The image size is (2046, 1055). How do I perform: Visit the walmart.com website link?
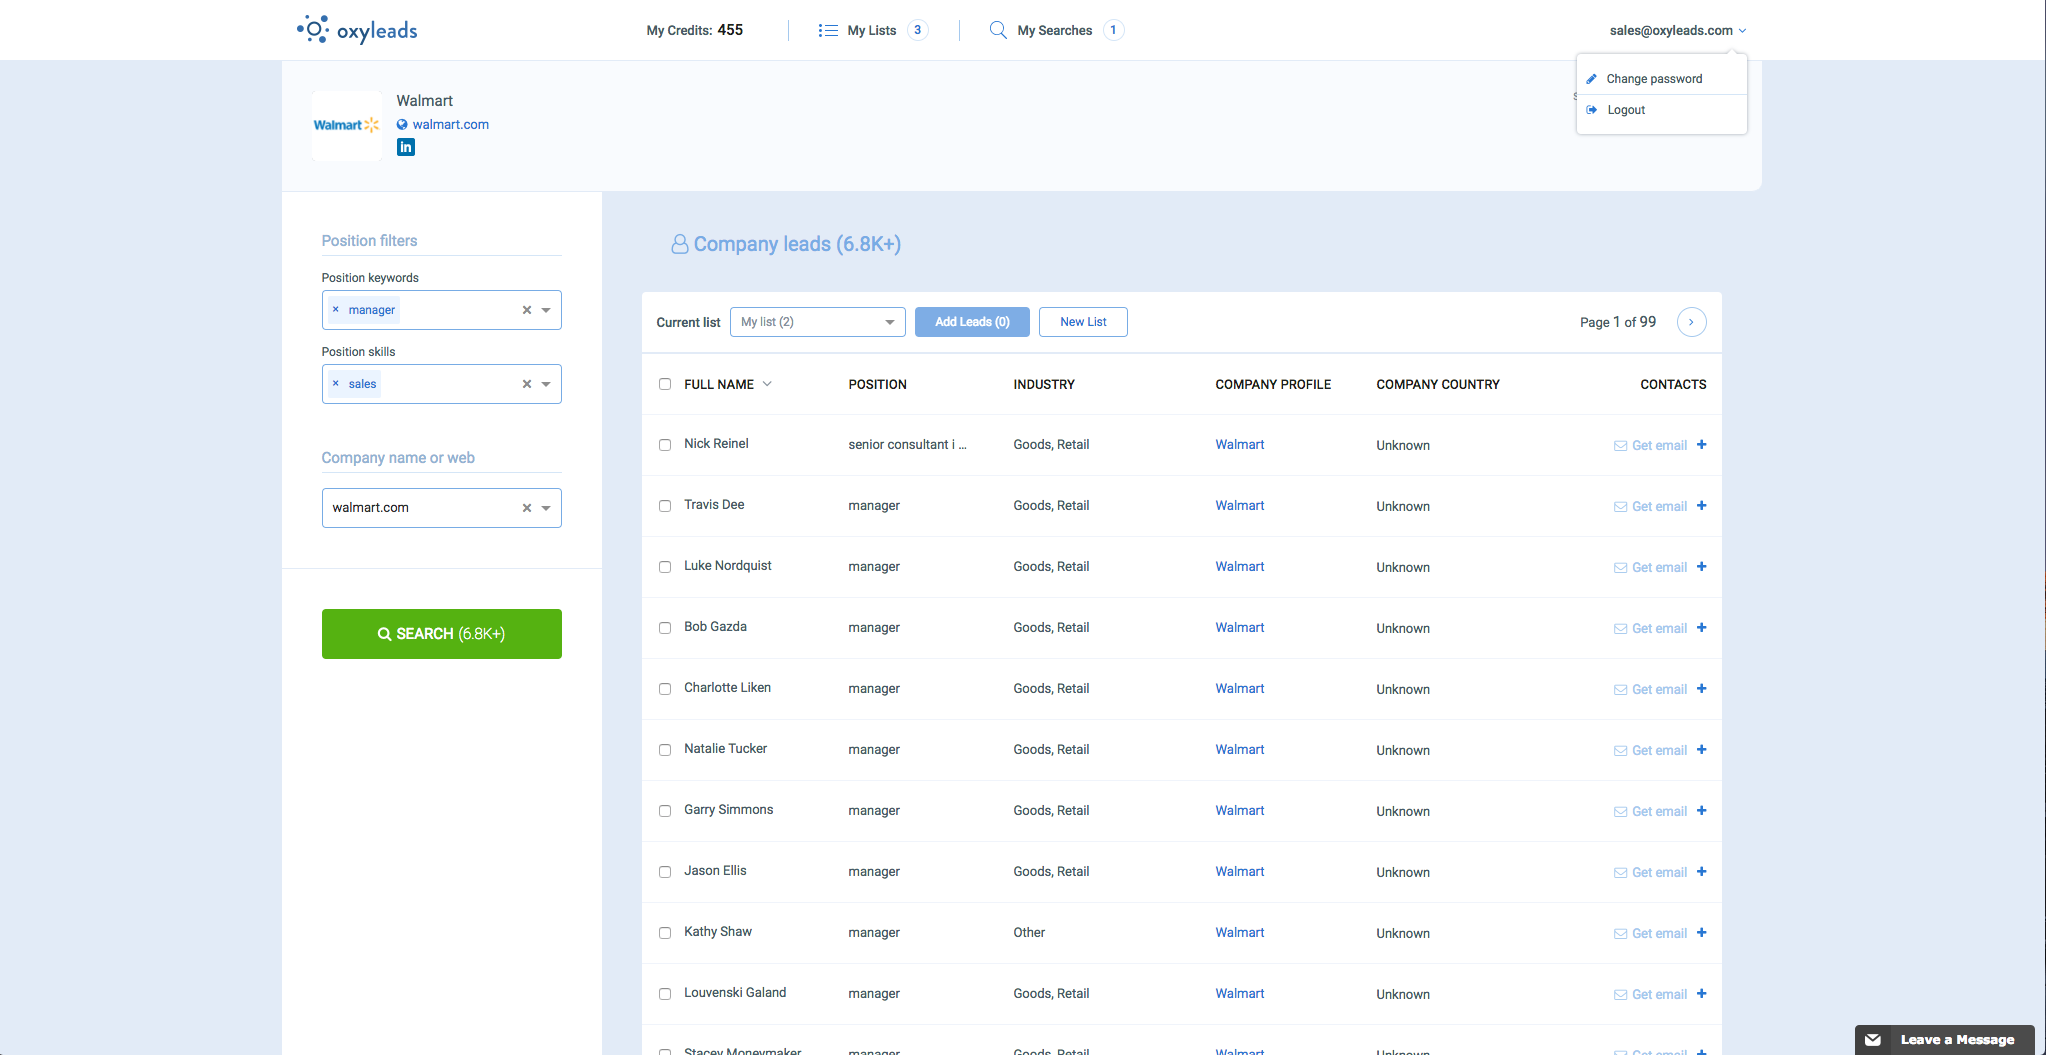coord(450,124)
